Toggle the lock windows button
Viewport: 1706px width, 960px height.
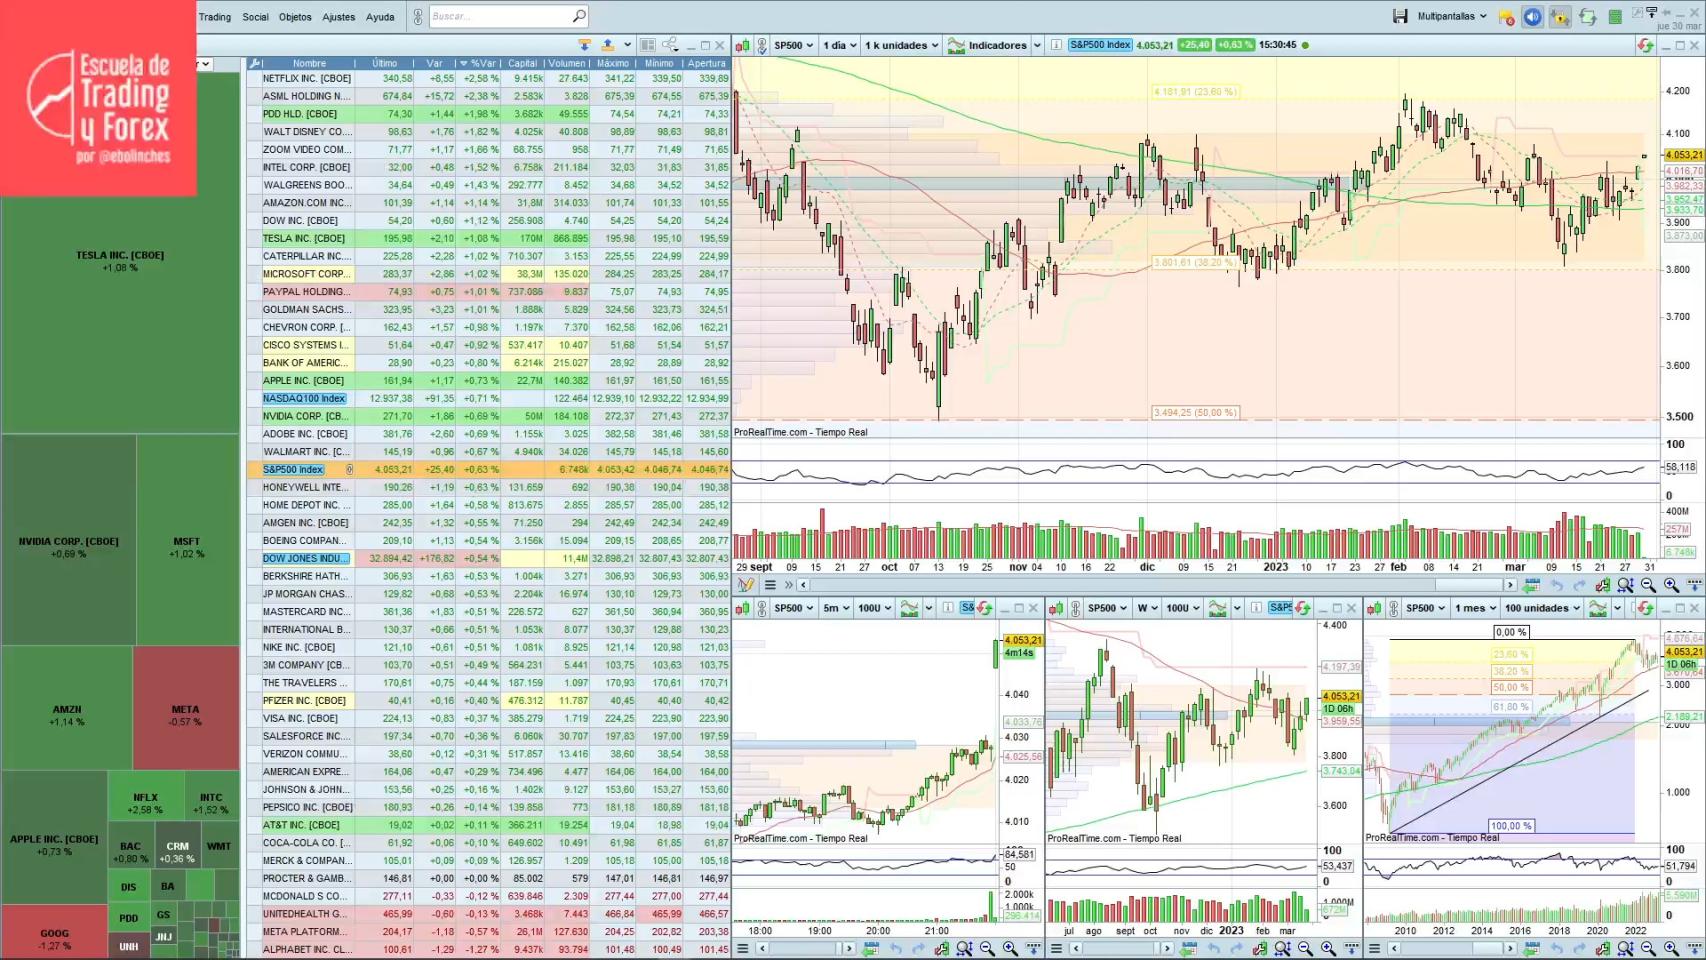tap(1560, 17)
